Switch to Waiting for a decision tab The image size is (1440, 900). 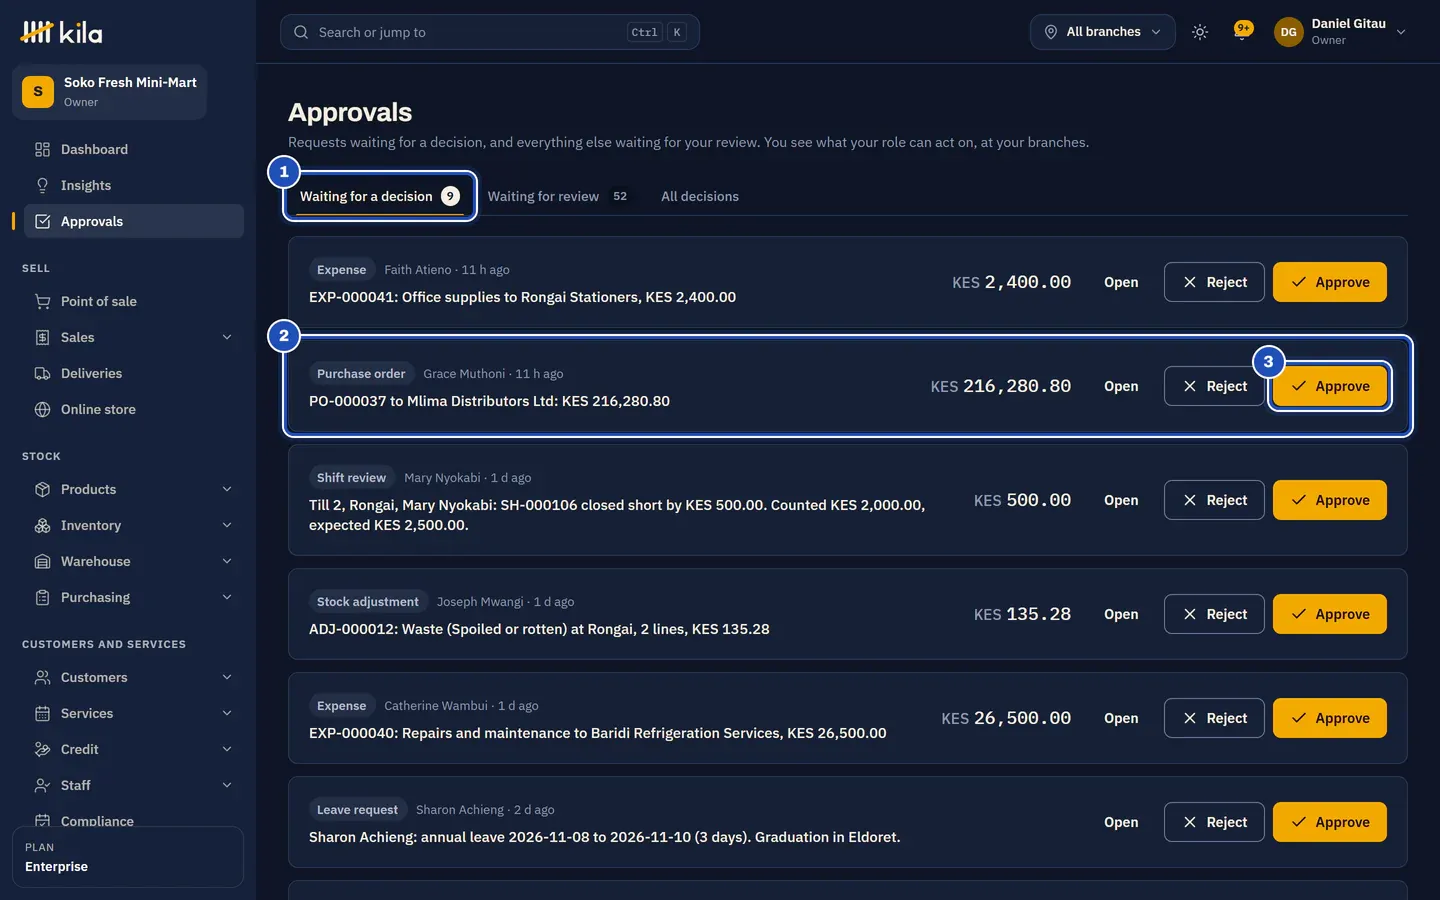(x=380, y=196)
